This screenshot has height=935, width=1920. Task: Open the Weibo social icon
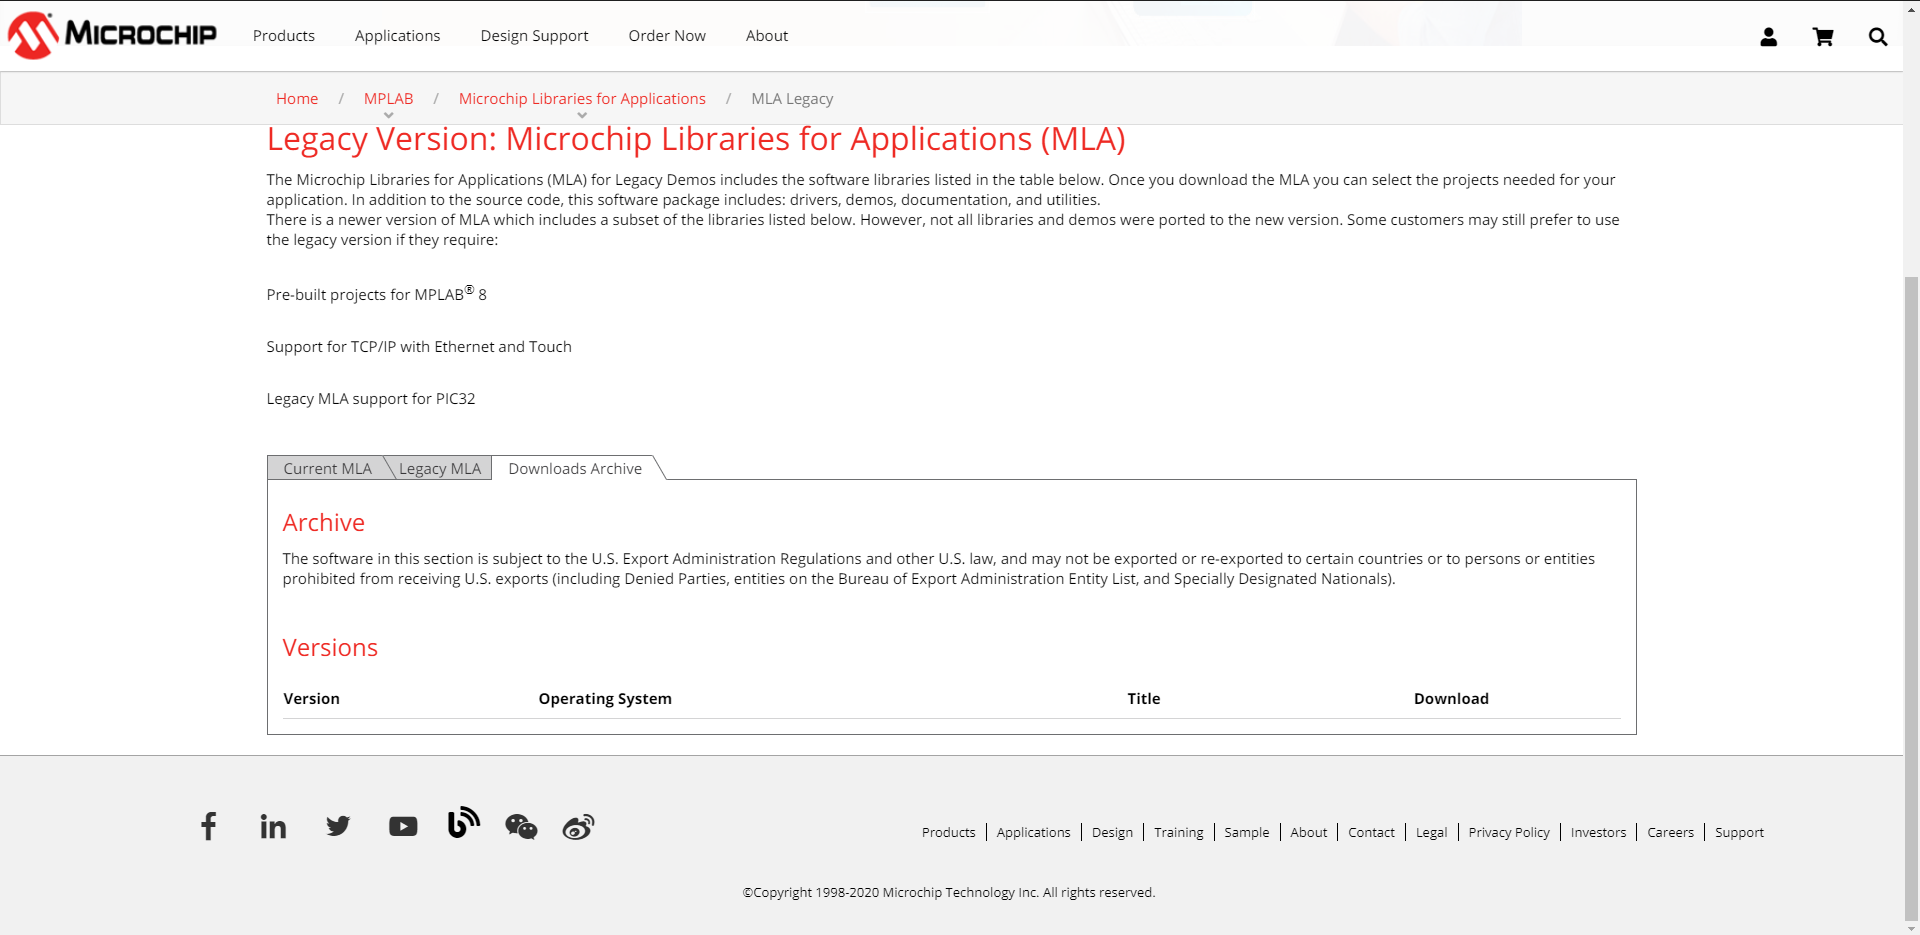click(578, 827)
